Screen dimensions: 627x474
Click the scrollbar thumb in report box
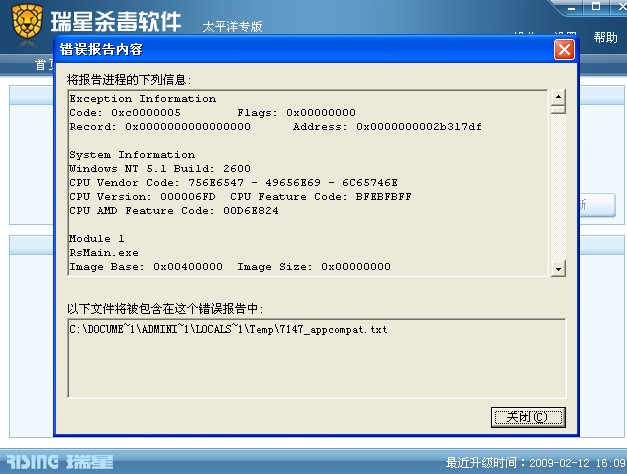(558, 109)
